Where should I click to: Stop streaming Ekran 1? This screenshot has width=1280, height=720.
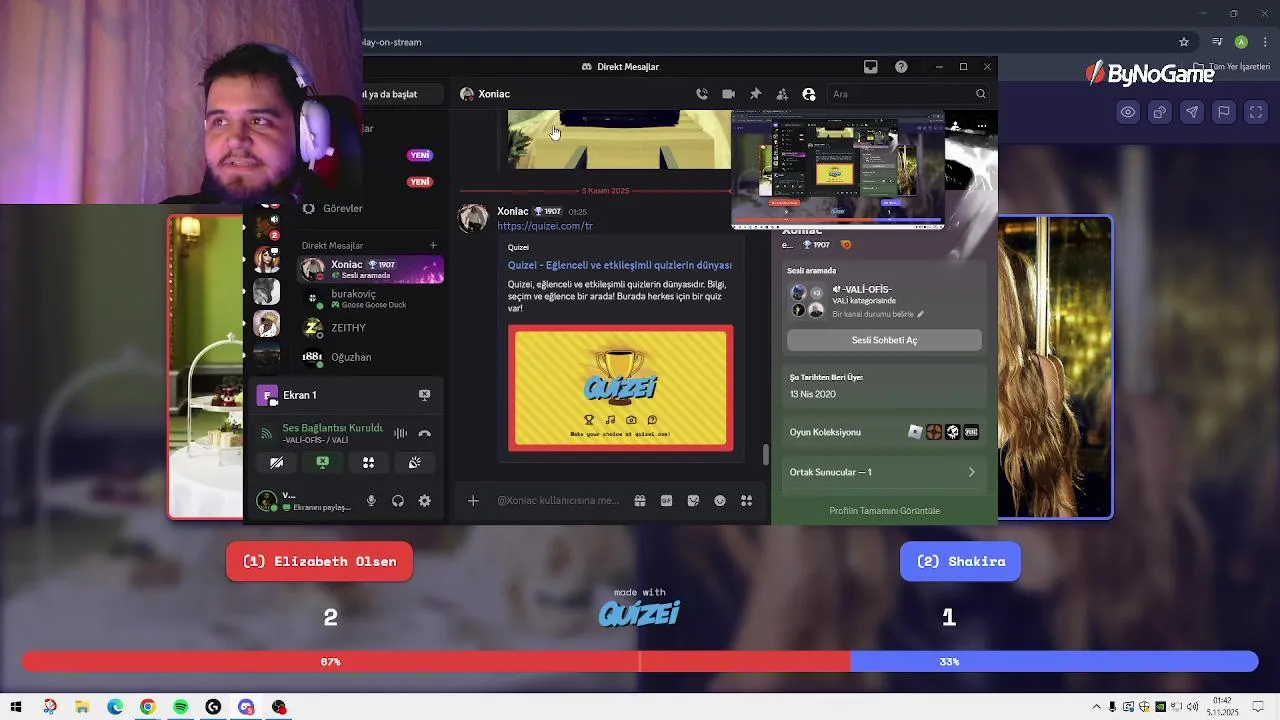(424, 395)
